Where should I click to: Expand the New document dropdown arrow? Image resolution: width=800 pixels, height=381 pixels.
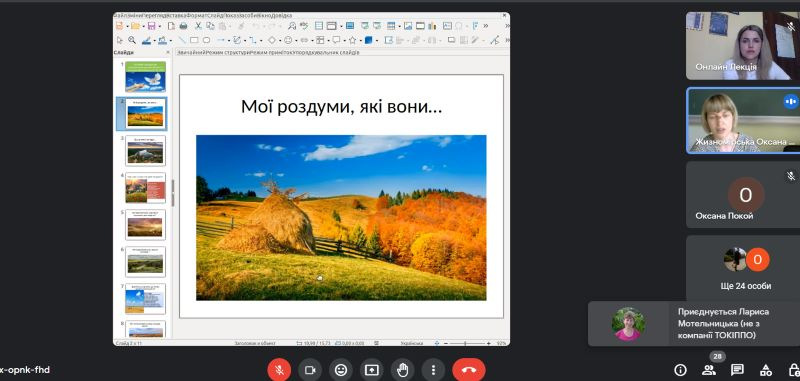coord(128,27)
